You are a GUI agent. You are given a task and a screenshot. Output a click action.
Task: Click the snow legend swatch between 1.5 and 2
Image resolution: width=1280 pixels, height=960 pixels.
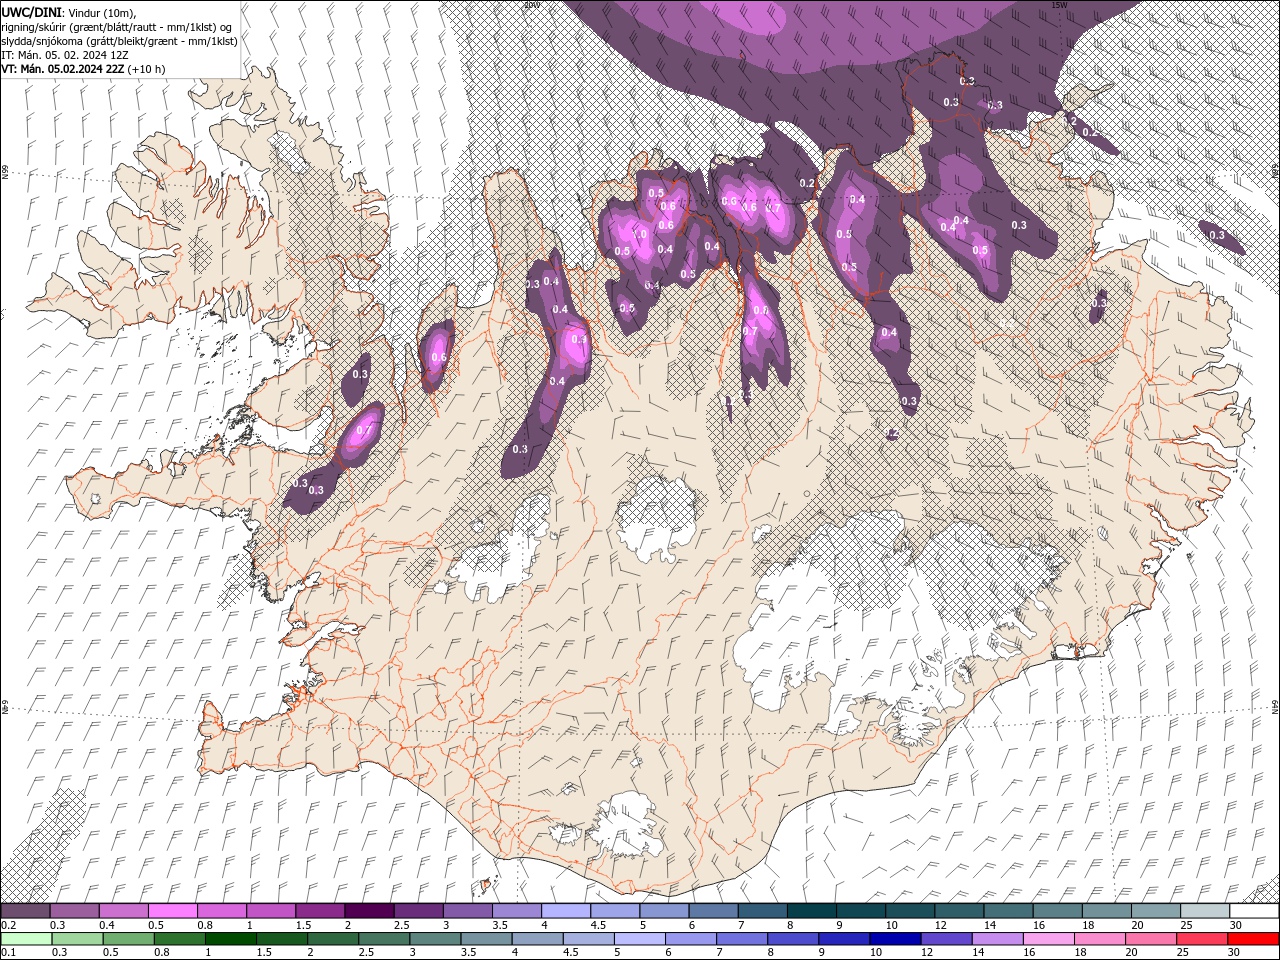coord(320,911)
